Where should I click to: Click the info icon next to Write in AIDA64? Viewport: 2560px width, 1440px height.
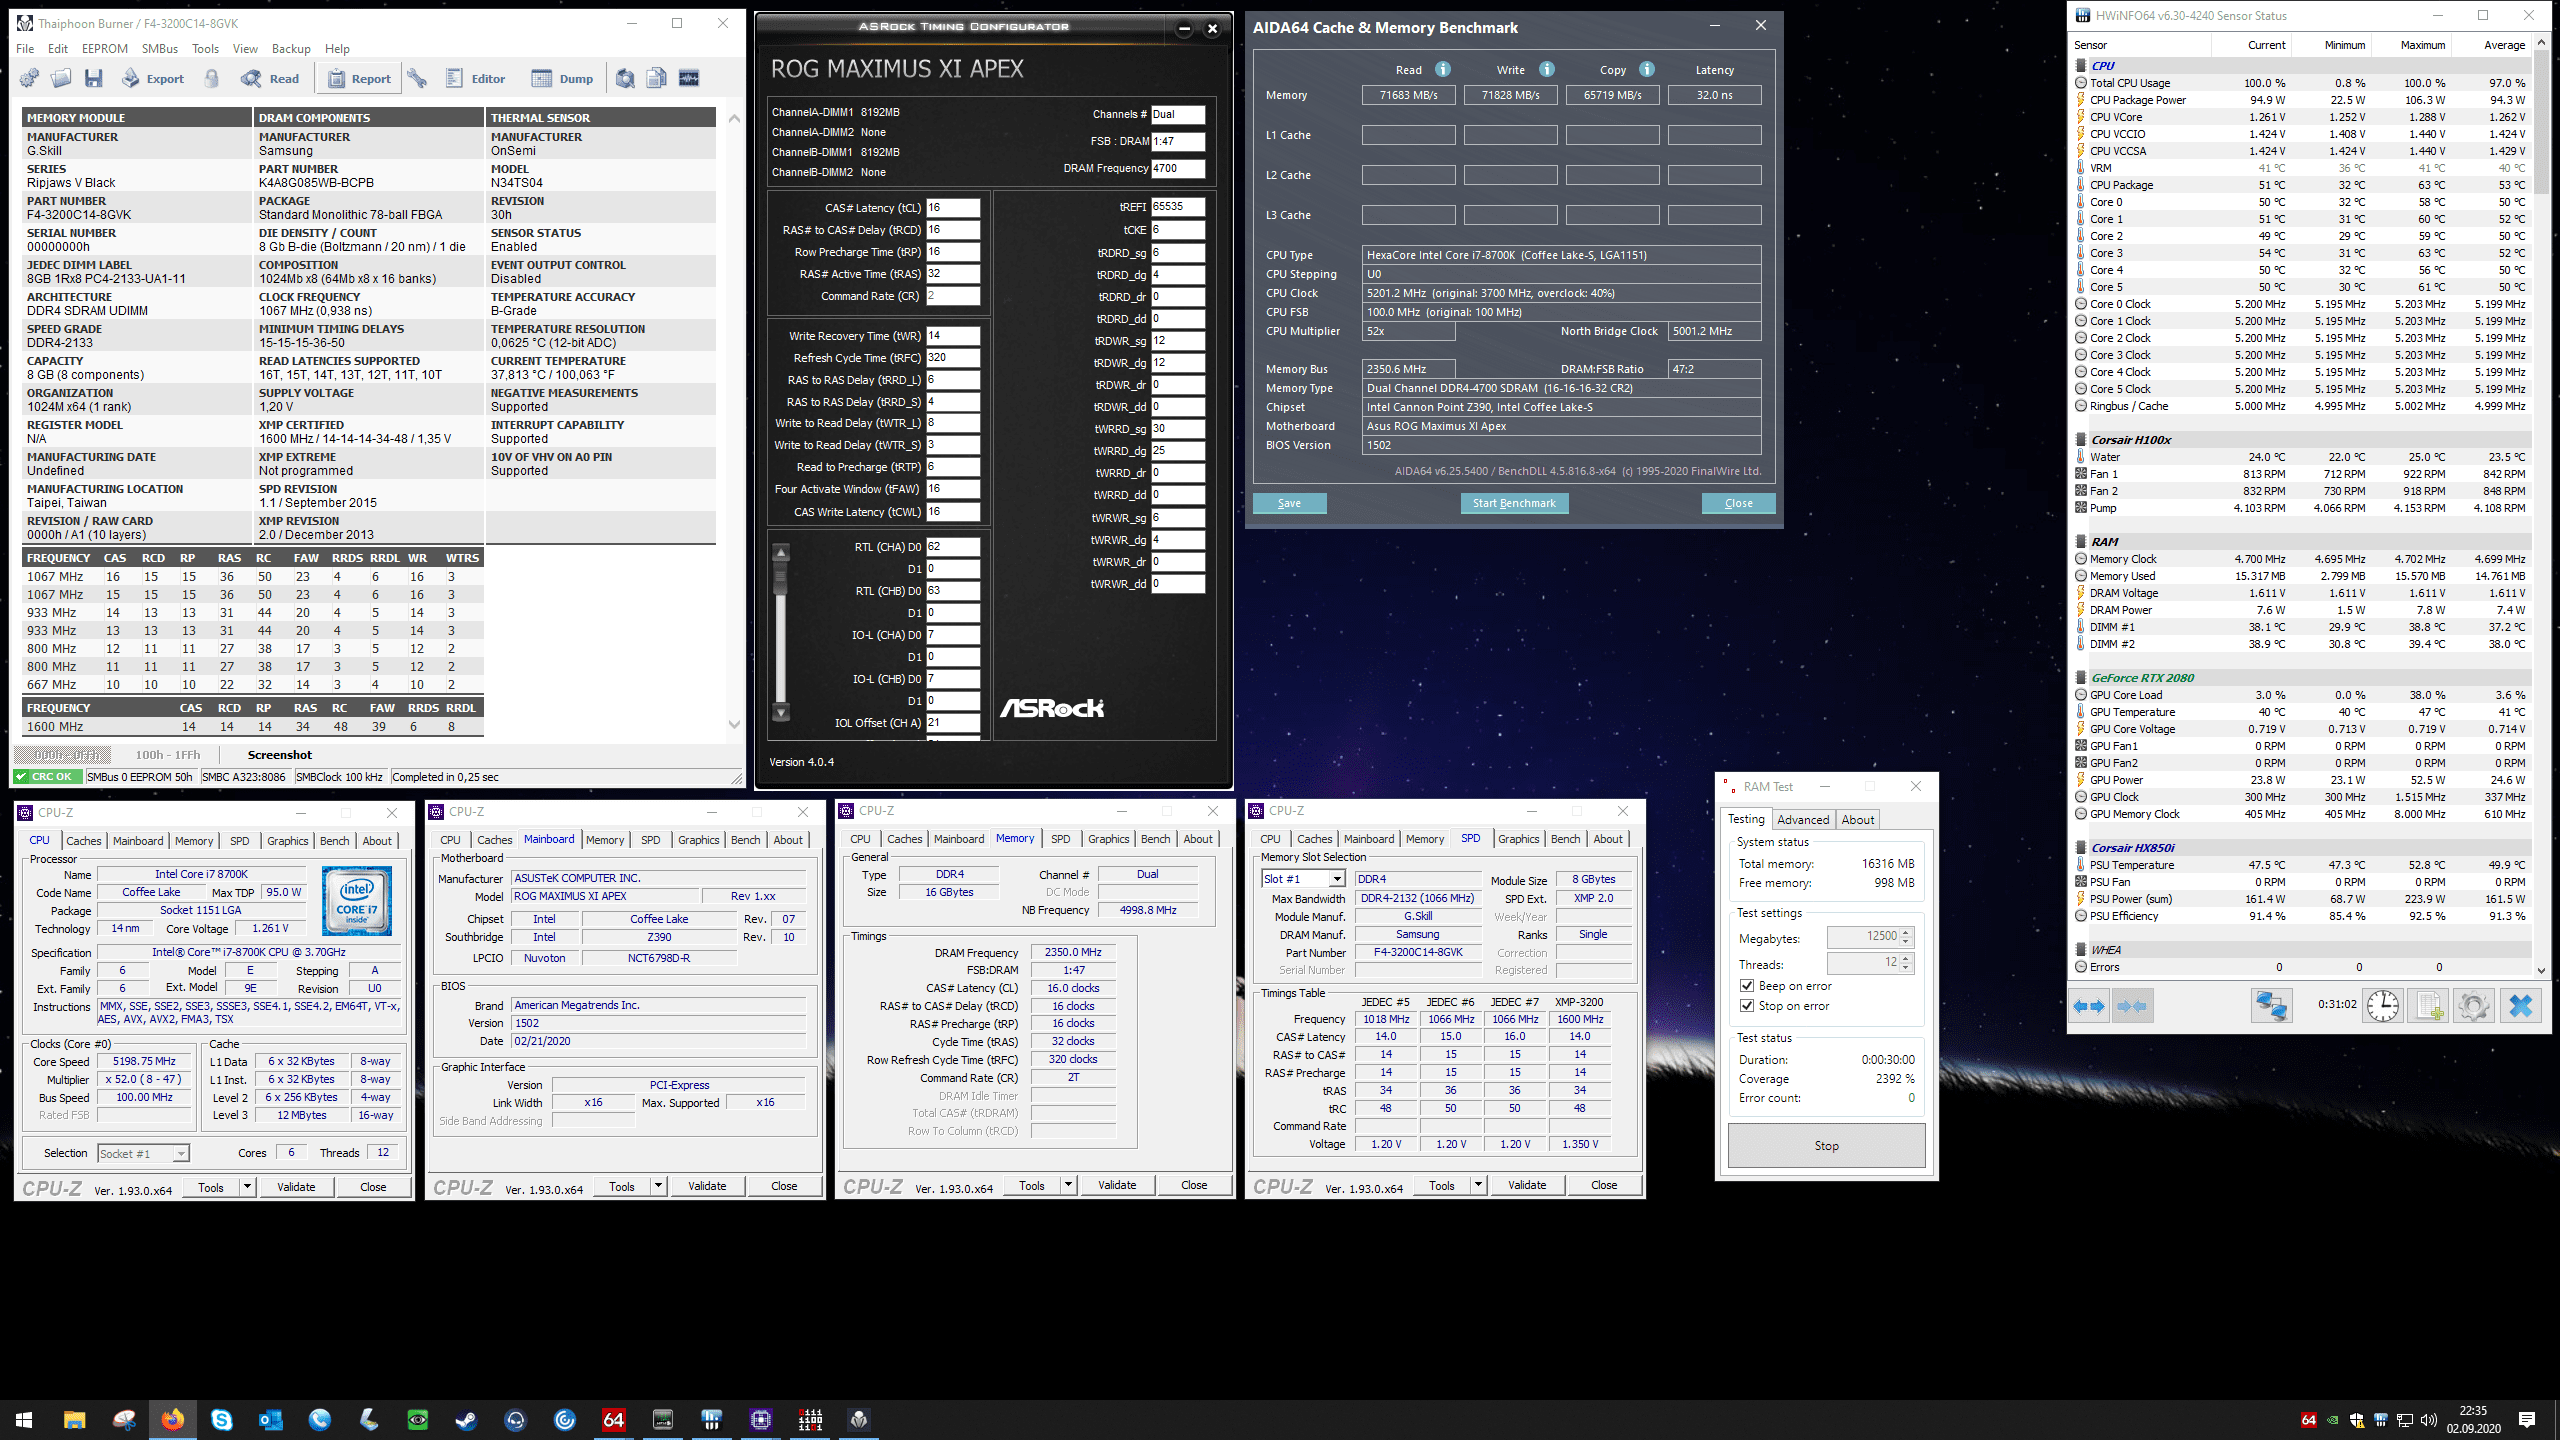(x=1547, y=69)
